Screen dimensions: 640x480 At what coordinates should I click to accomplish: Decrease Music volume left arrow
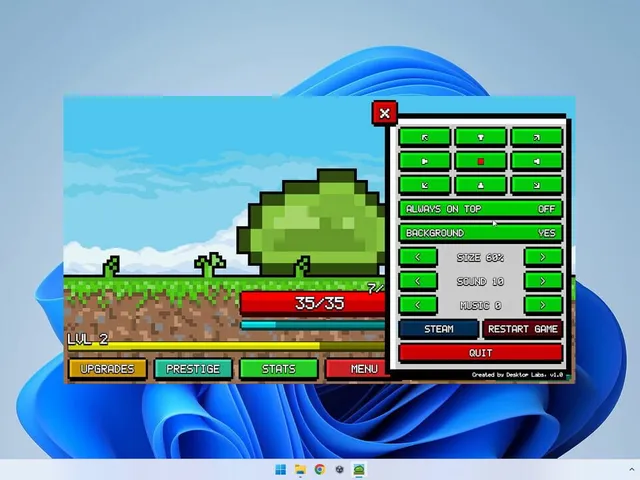click(x=418, y=305)
